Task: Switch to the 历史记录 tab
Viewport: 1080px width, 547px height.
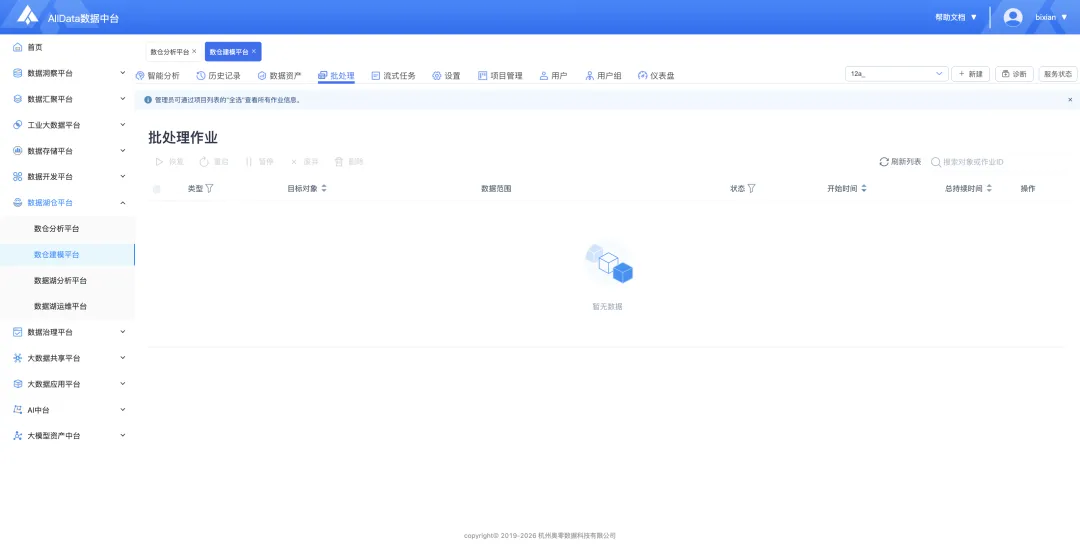Action: pos(218,76)
